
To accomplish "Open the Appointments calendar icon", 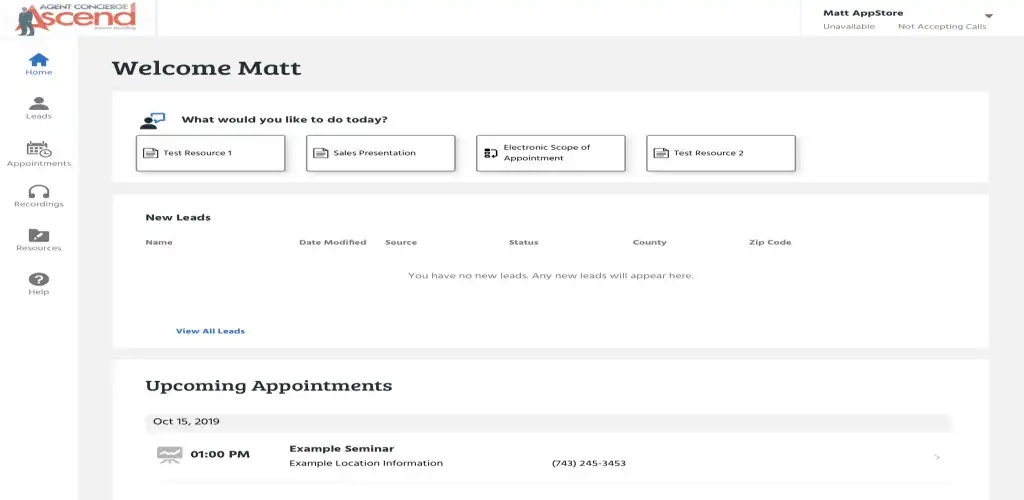I will [39, 148].
